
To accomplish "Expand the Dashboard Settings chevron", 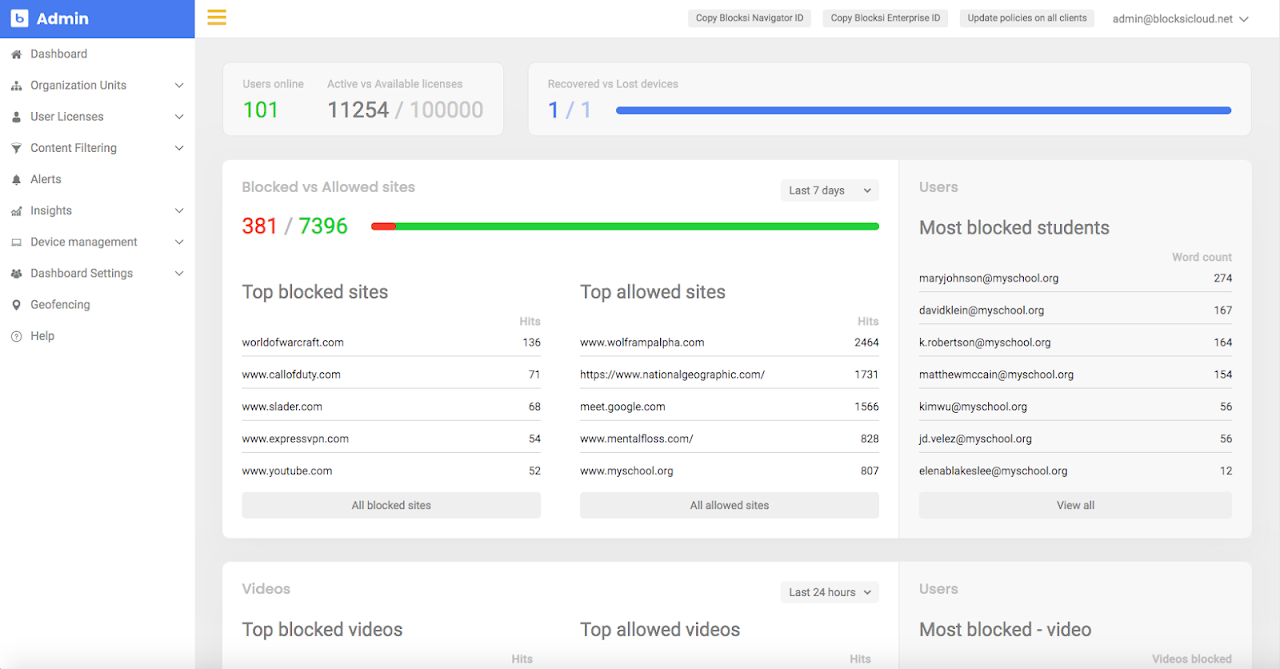I will [x=179, y=274].
